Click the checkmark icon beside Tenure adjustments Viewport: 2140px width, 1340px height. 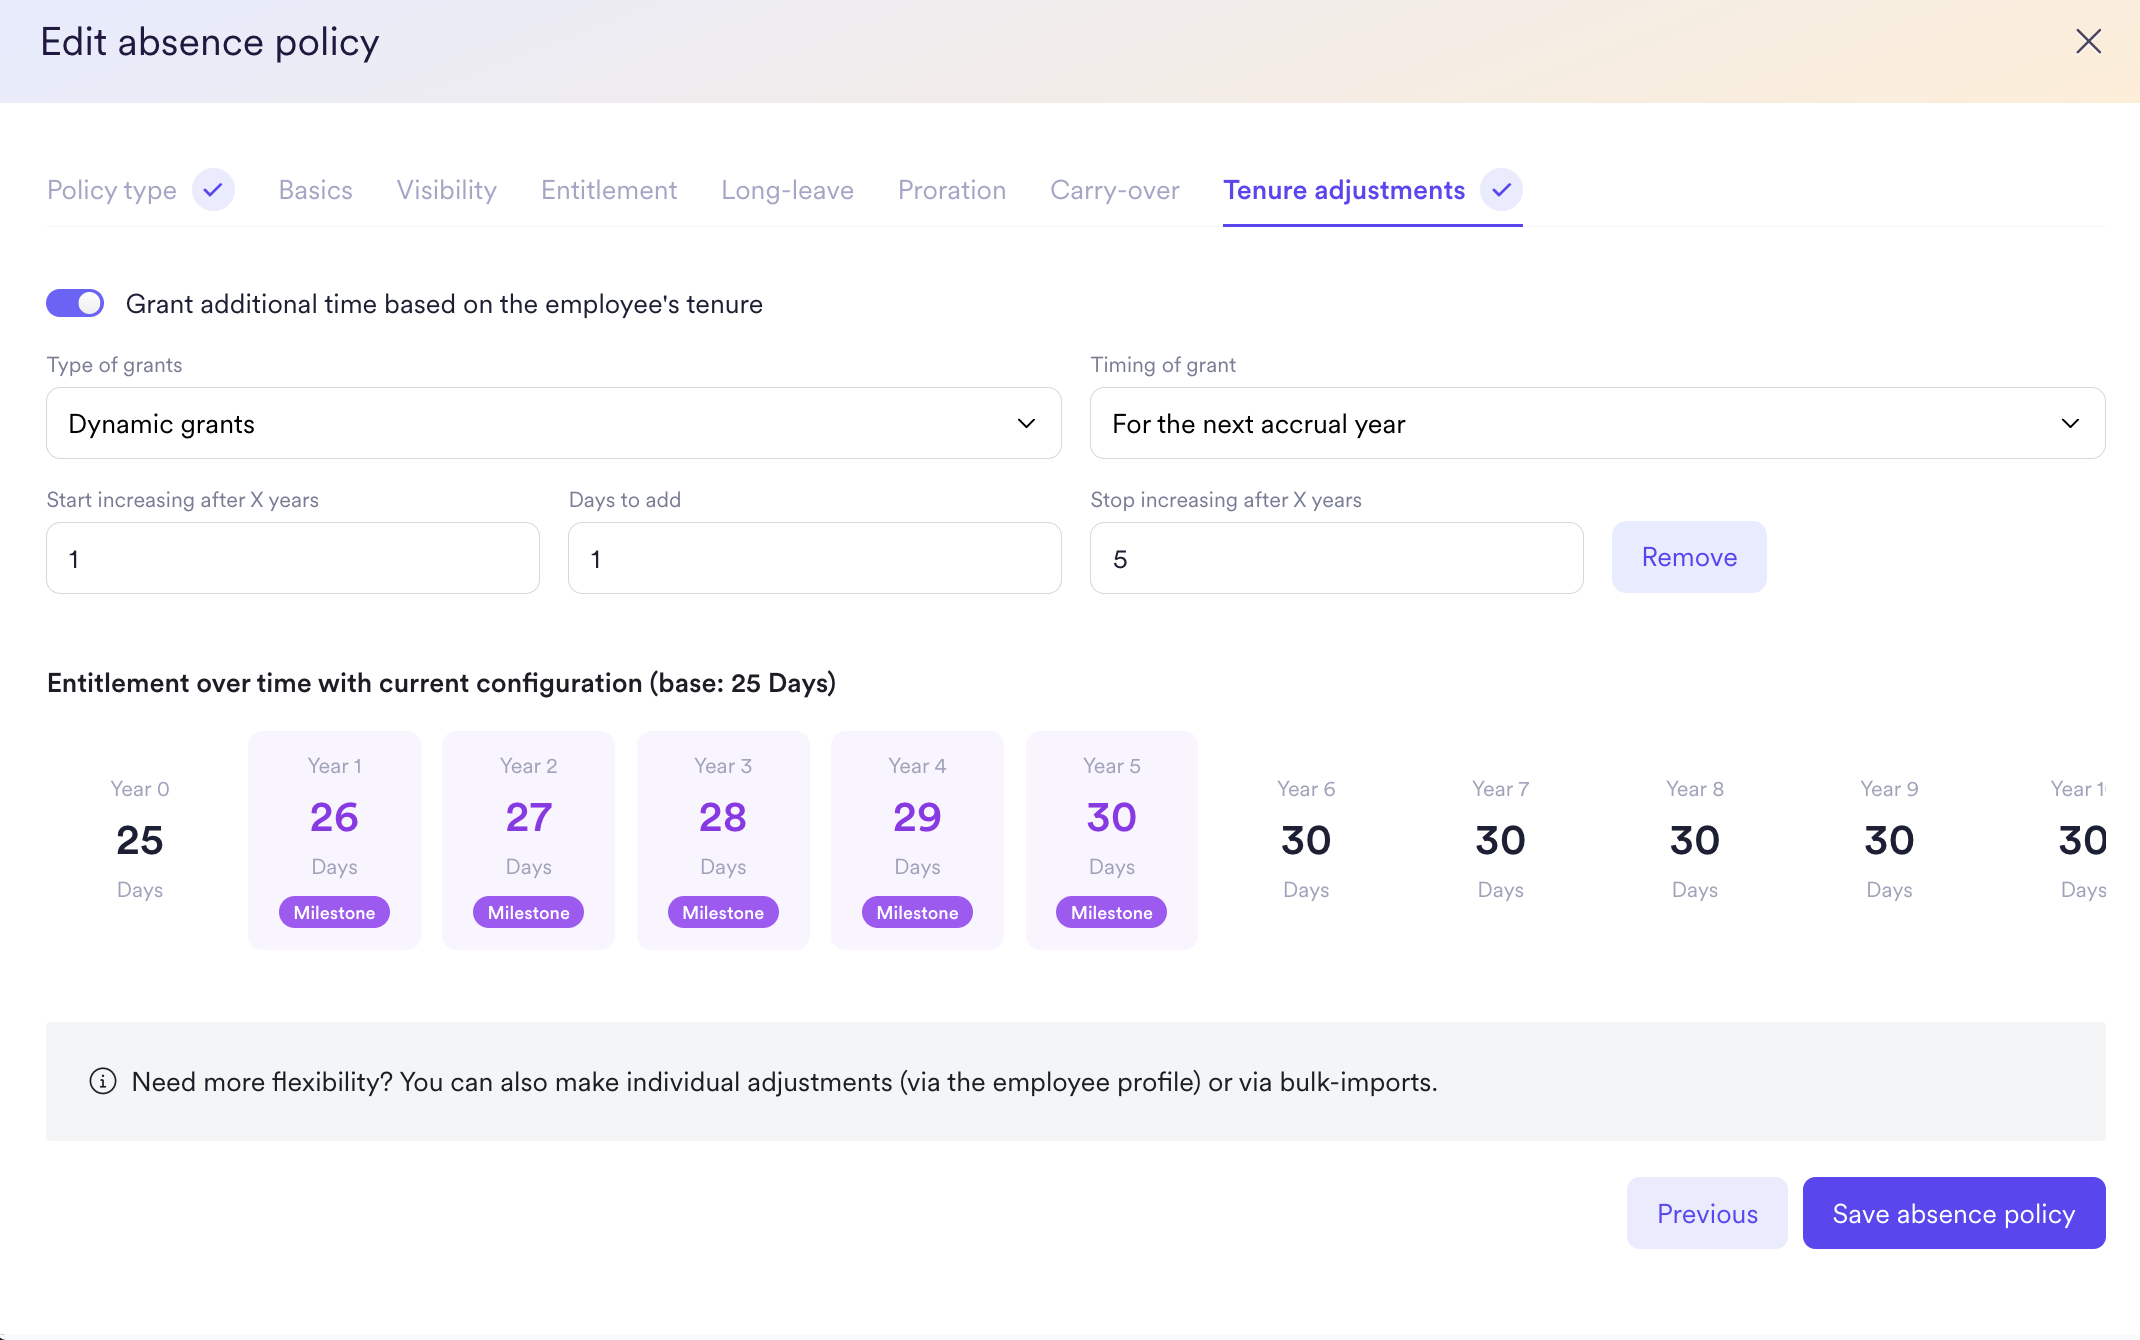(x=1501, y=190)
